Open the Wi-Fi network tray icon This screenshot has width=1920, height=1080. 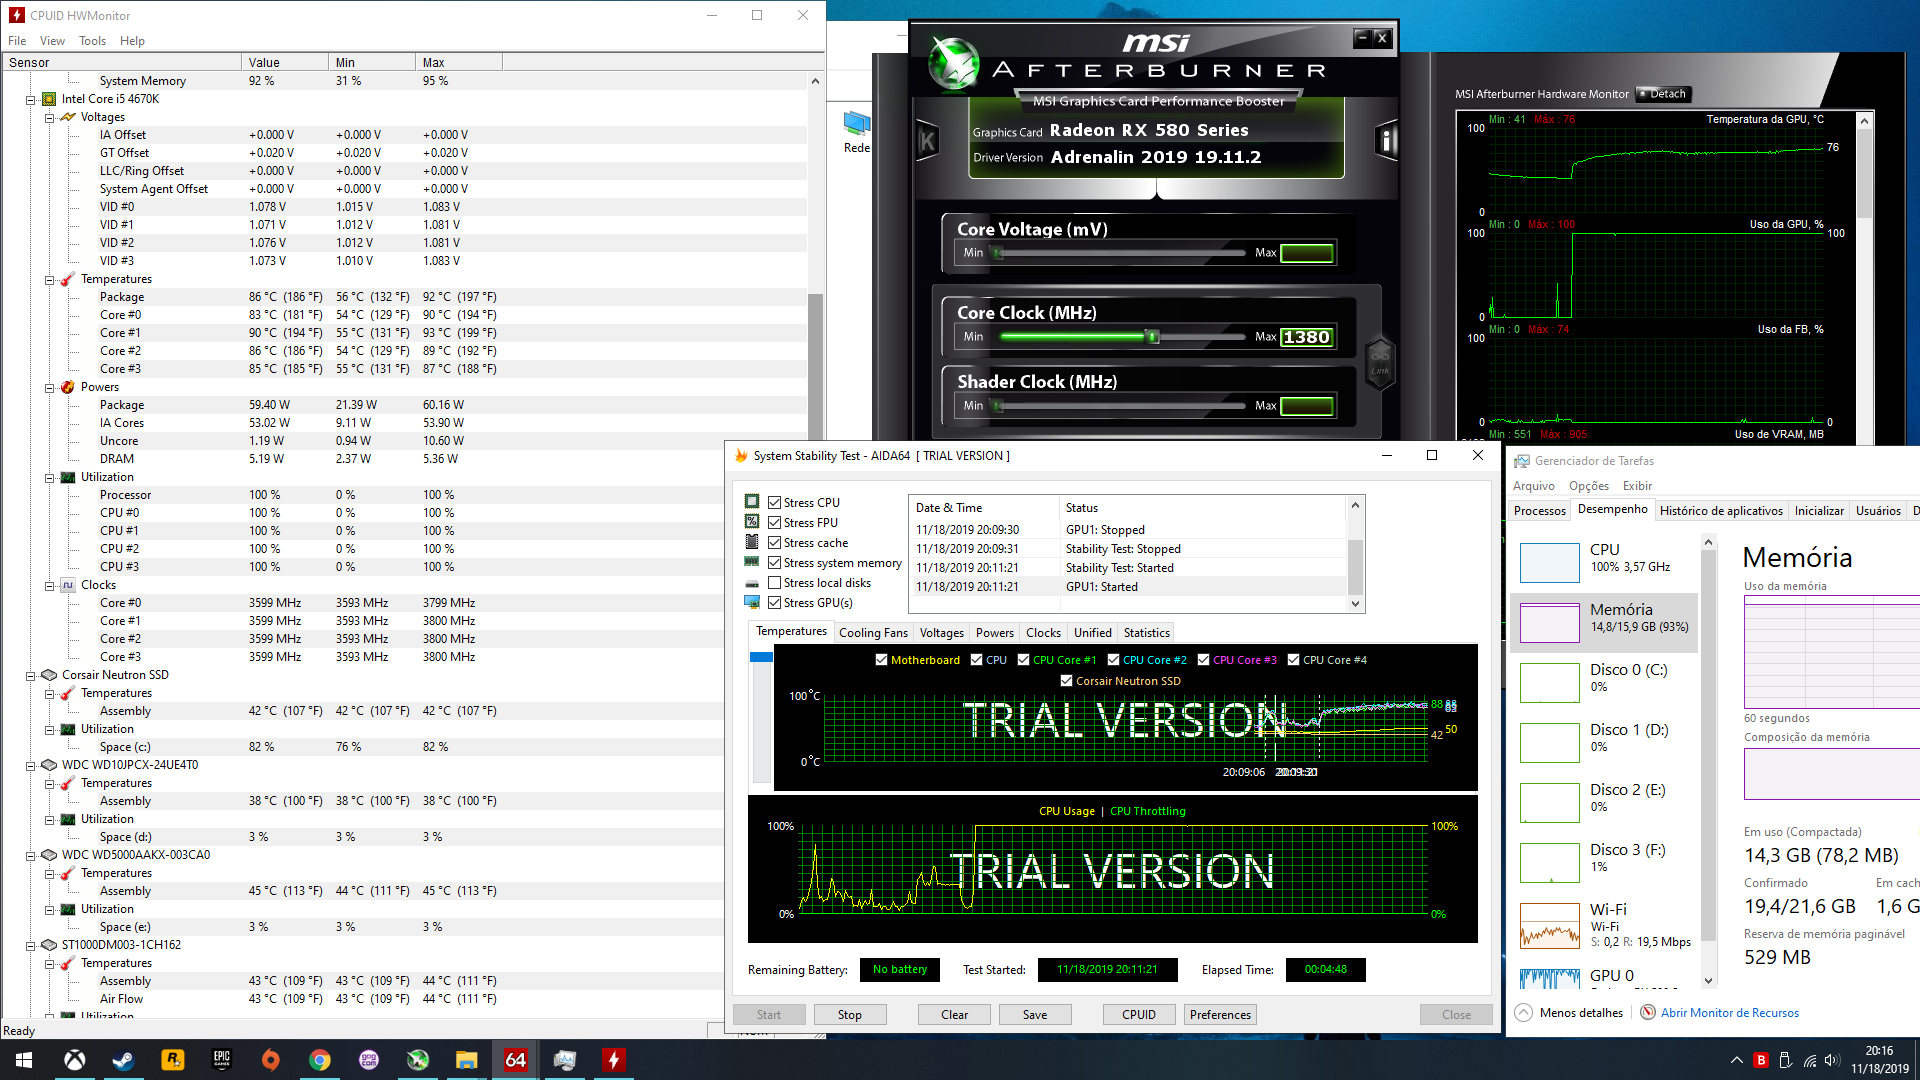click(1810, 1060)
